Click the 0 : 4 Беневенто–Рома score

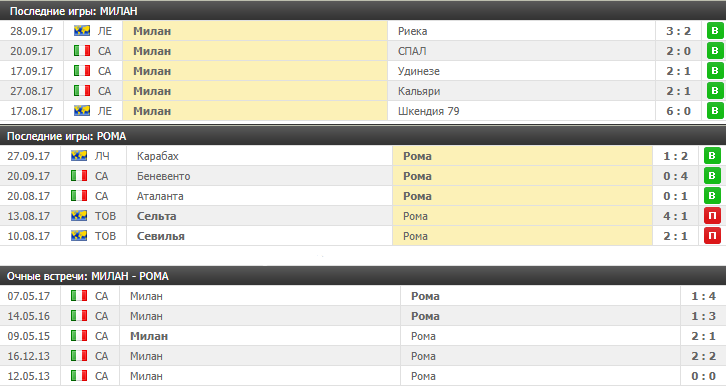676,176
